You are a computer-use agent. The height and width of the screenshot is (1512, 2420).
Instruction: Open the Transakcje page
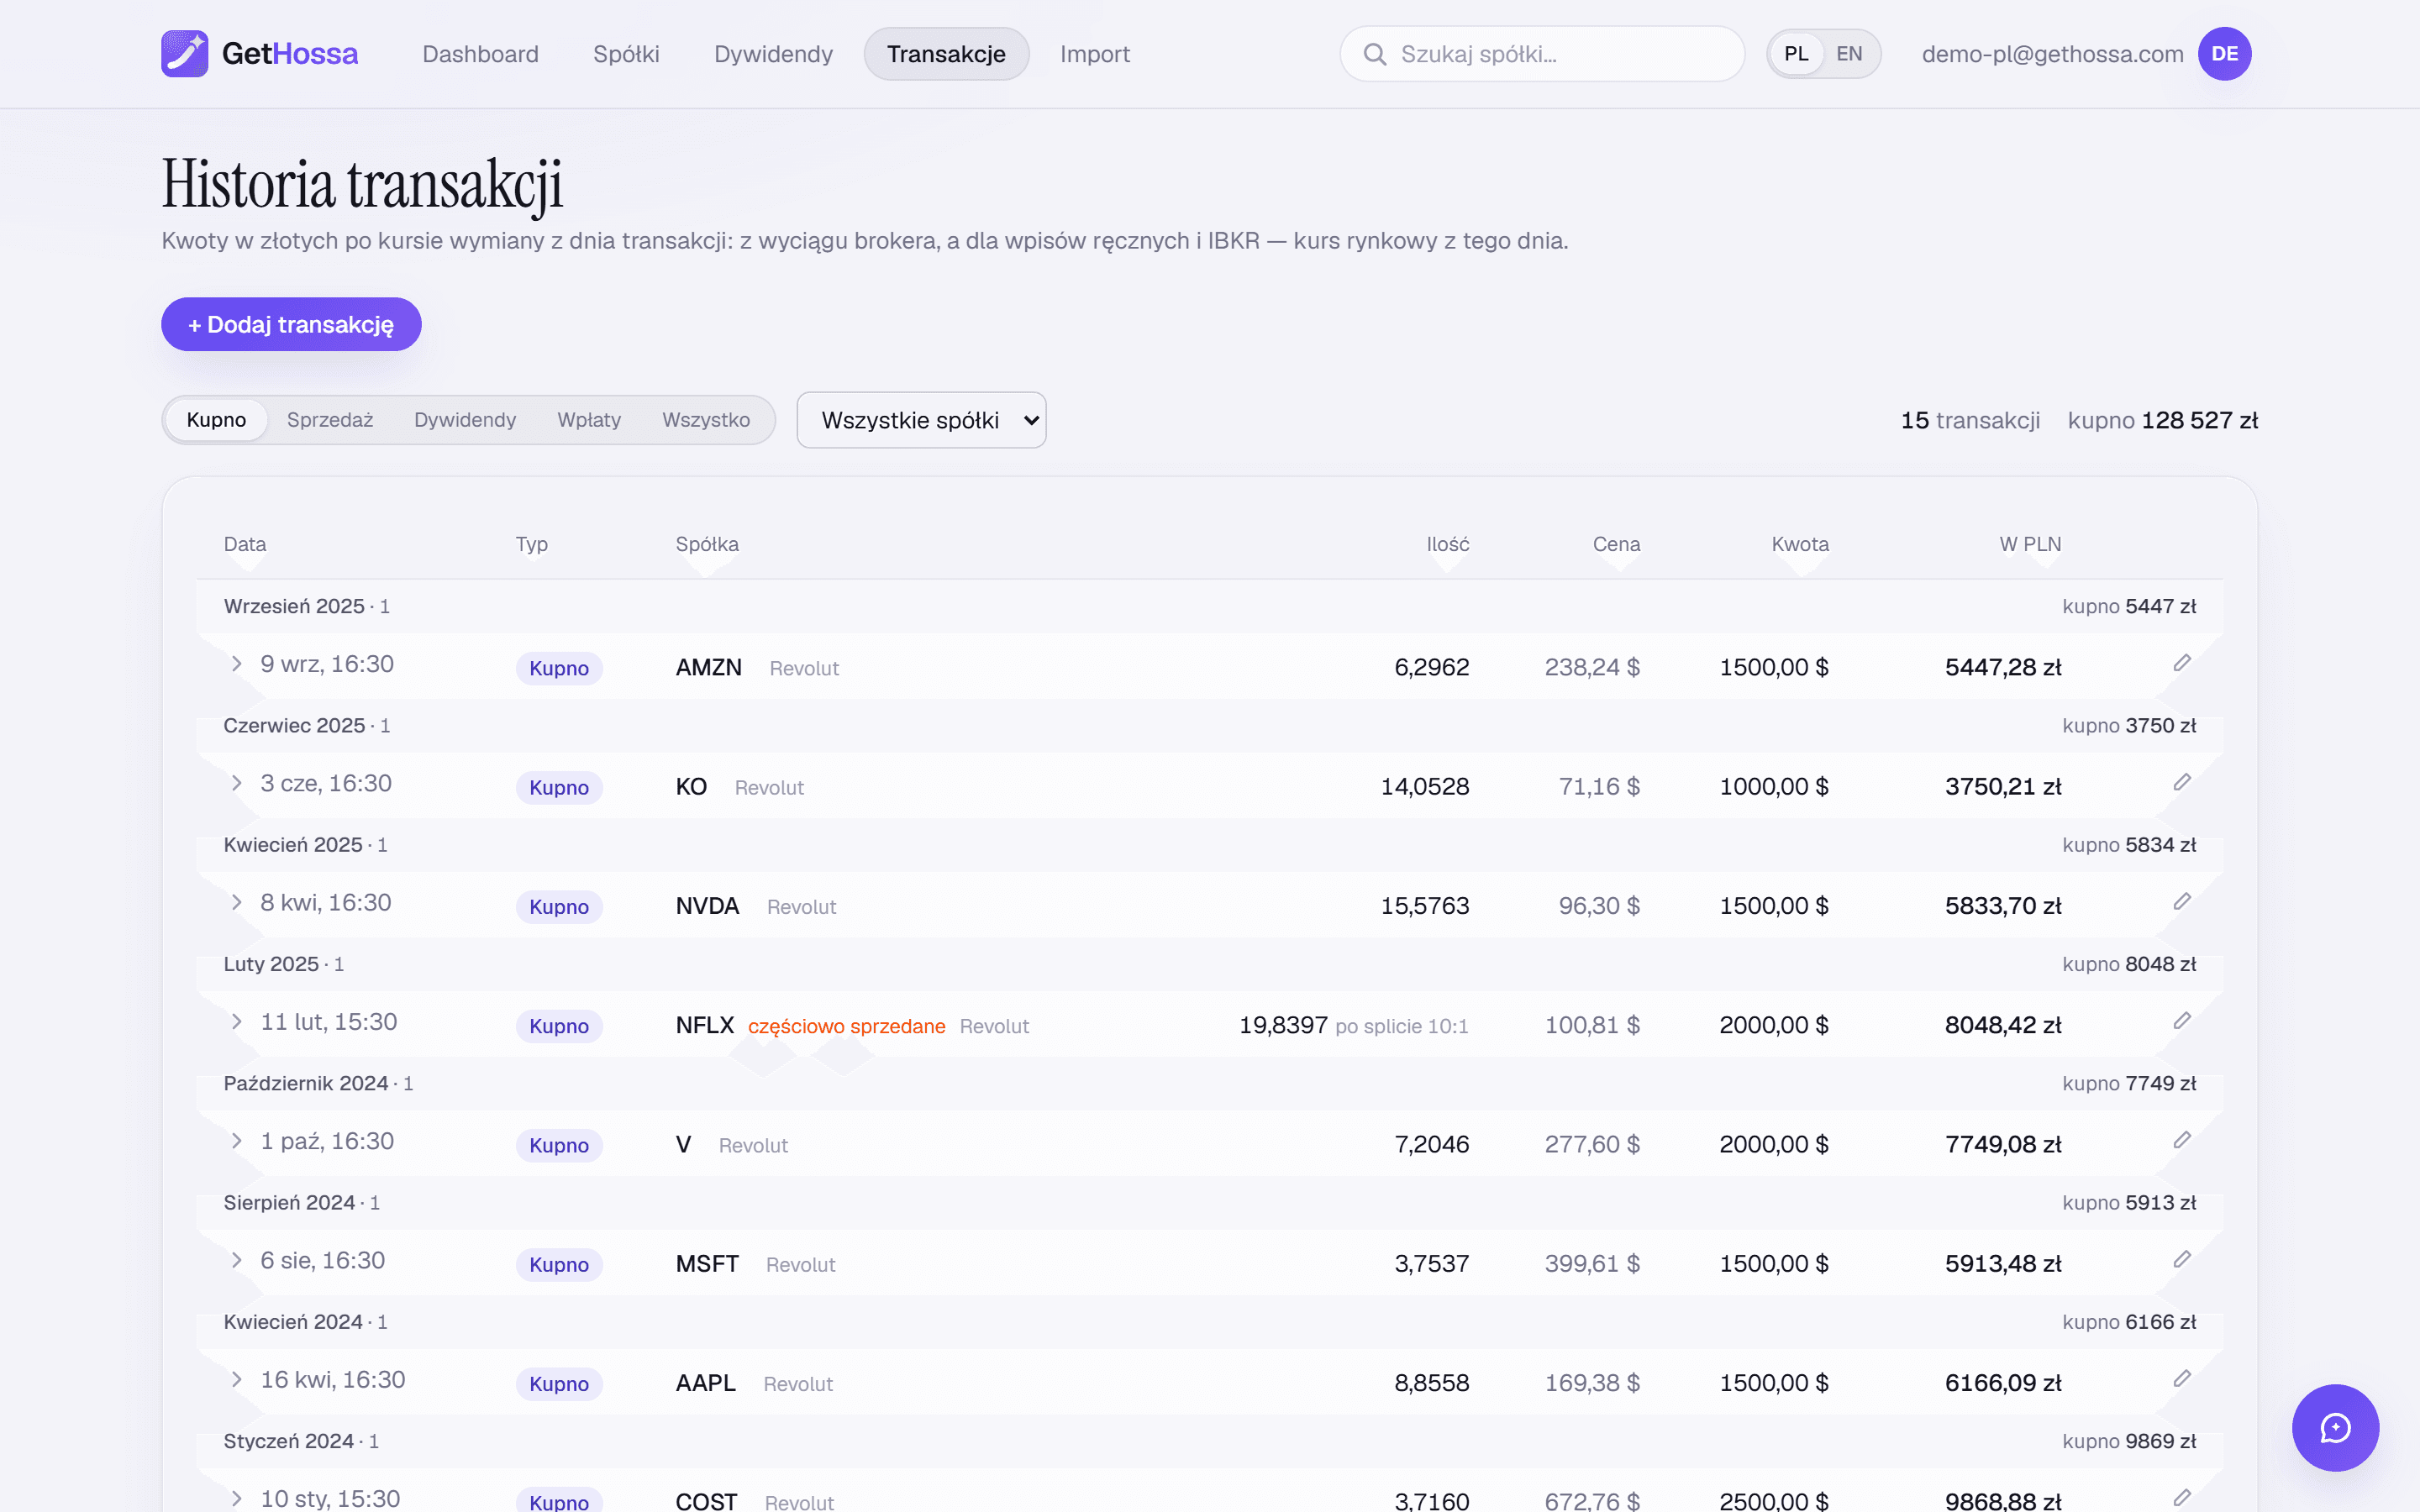946,54
